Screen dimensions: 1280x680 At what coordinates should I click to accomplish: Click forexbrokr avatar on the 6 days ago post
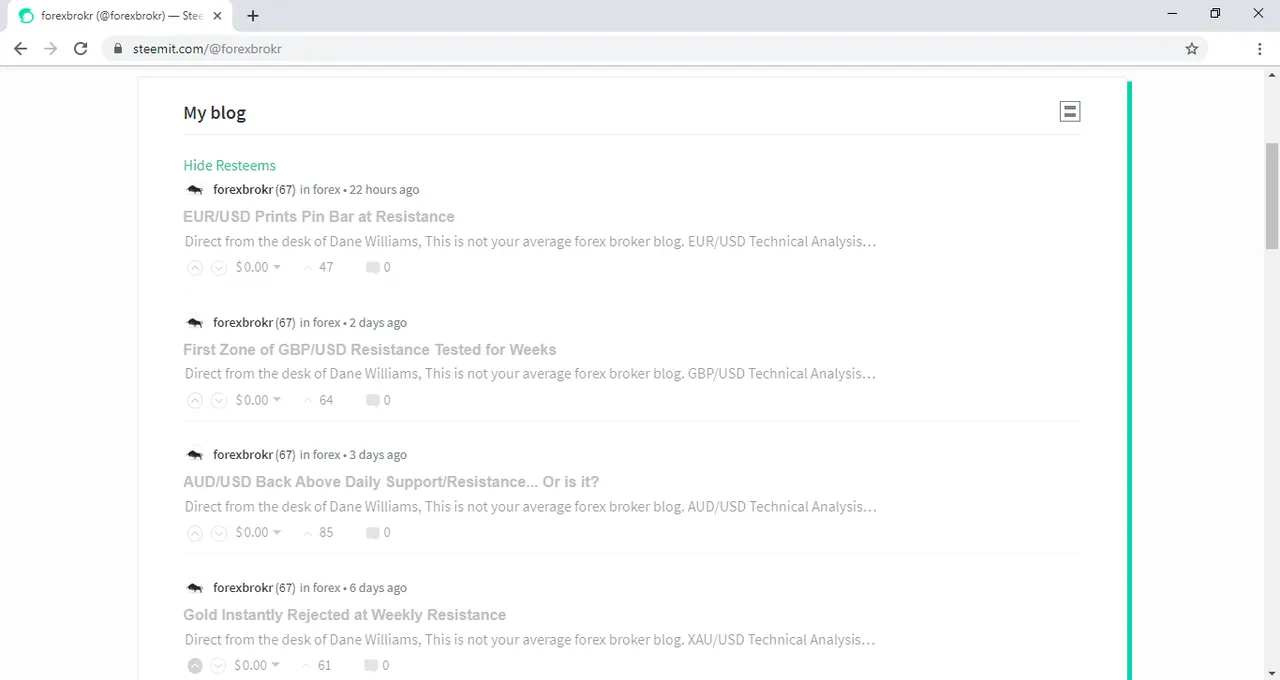pos(195,588)
